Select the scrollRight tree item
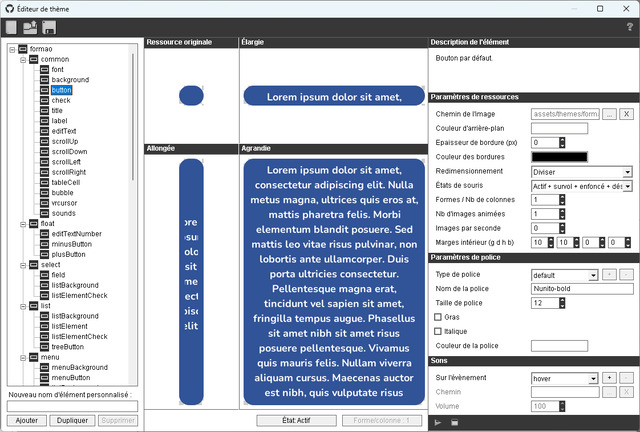The width and height of the screenshot is (640, 432). [69, 172]
